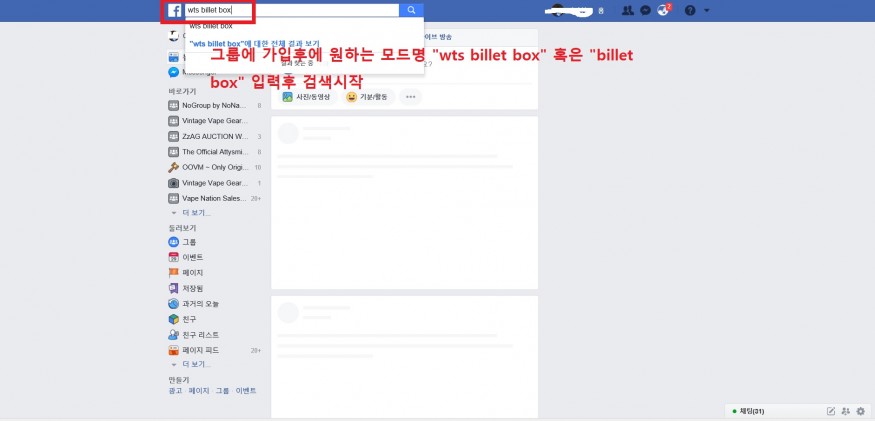Open notifications globe with red badge
The height and width of the screenshot is (421, 875).
click(x=663, y=10)
